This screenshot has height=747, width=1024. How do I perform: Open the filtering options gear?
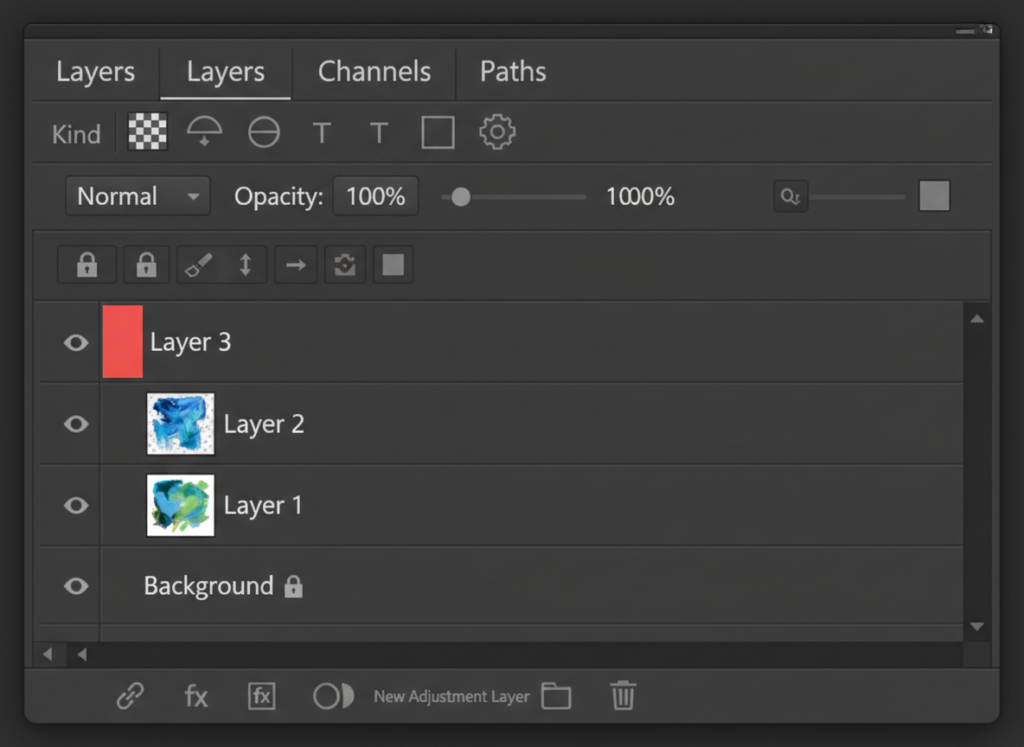pos(497,132)
